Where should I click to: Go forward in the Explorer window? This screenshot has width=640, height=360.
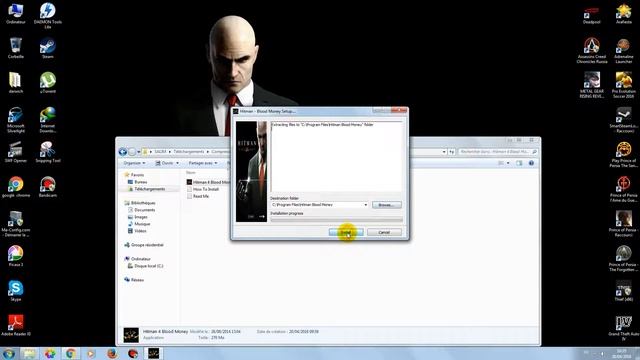click(132, 152)
